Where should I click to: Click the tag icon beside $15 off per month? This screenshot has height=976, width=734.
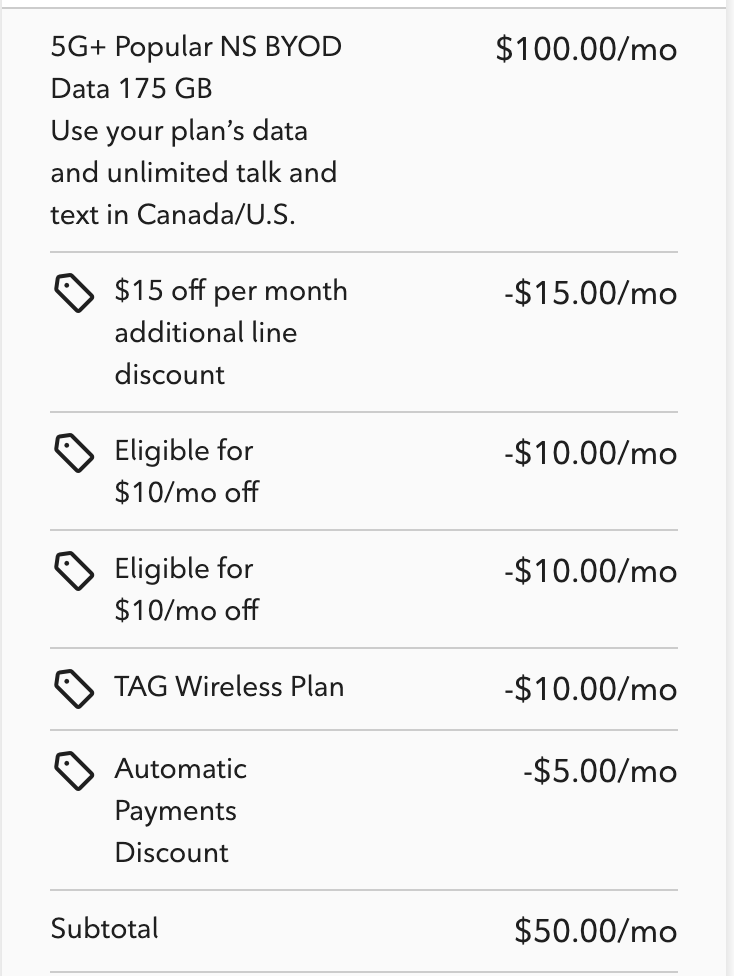coord(74,293)
